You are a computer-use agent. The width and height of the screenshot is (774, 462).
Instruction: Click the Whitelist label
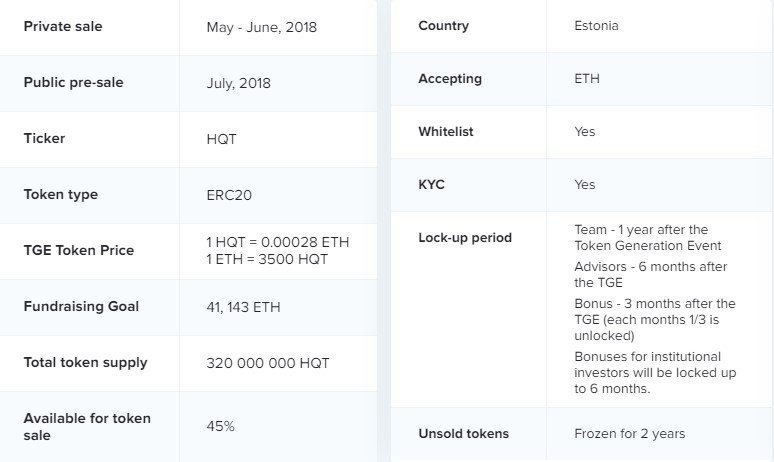pos(446,131)
